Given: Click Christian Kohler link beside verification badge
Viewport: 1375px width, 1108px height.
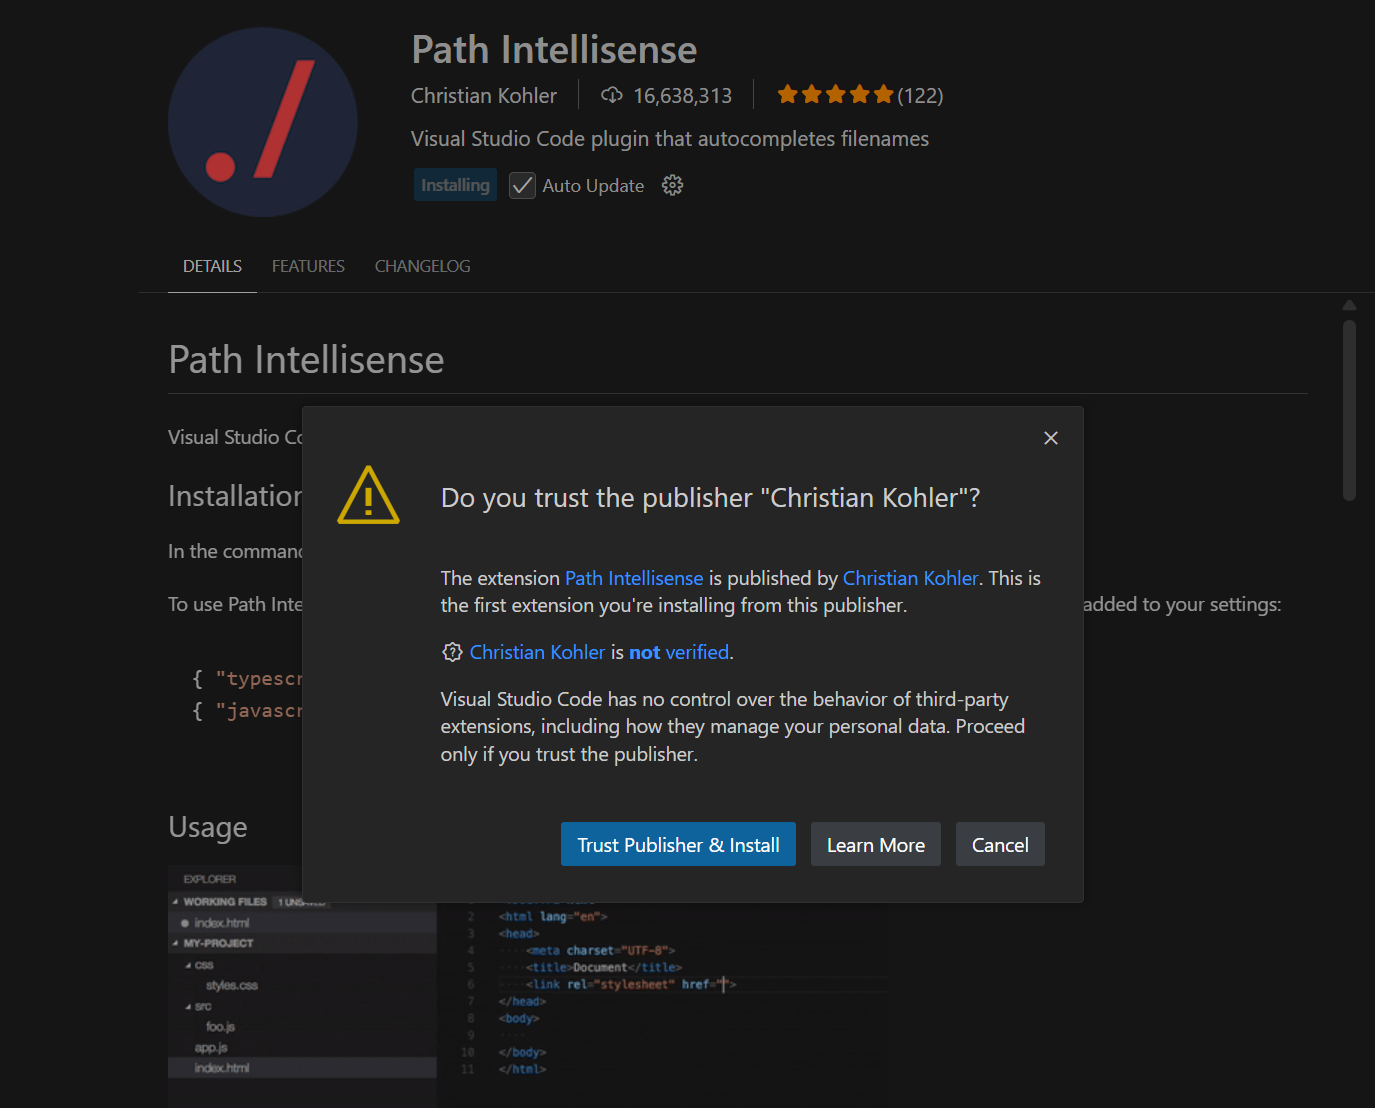Looking at the screenshot, I should pyautogui.click(x=537, y=652).
